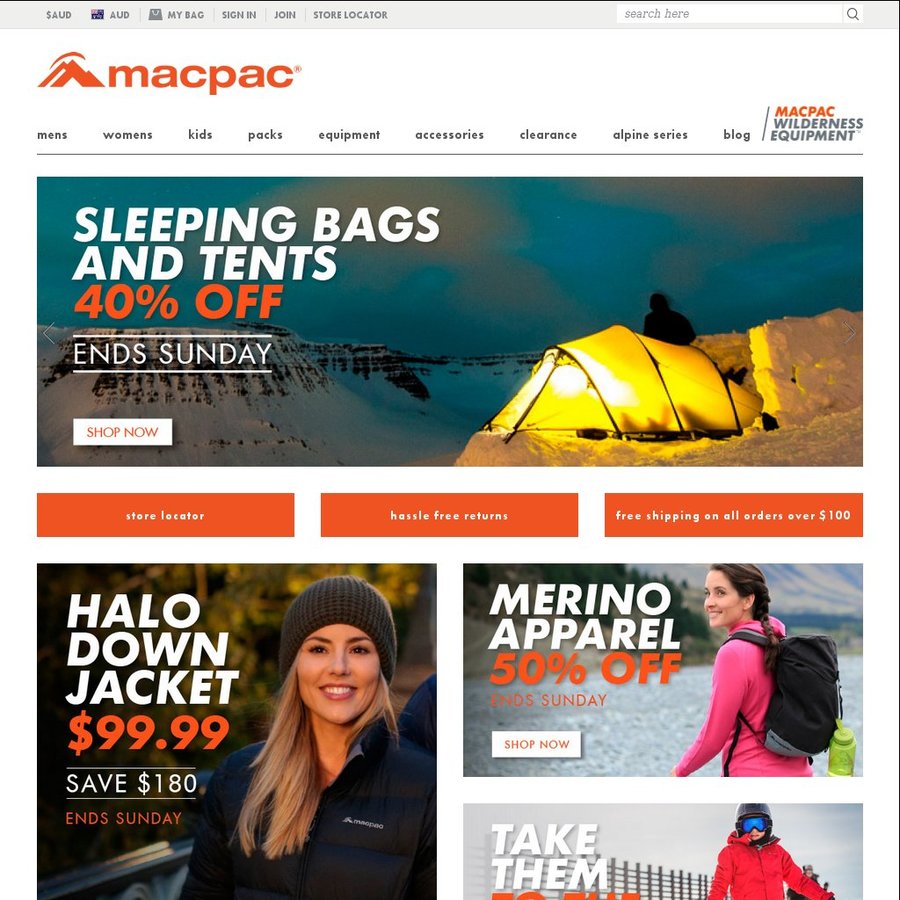Open the mens menu

click(x=52, y=135)
